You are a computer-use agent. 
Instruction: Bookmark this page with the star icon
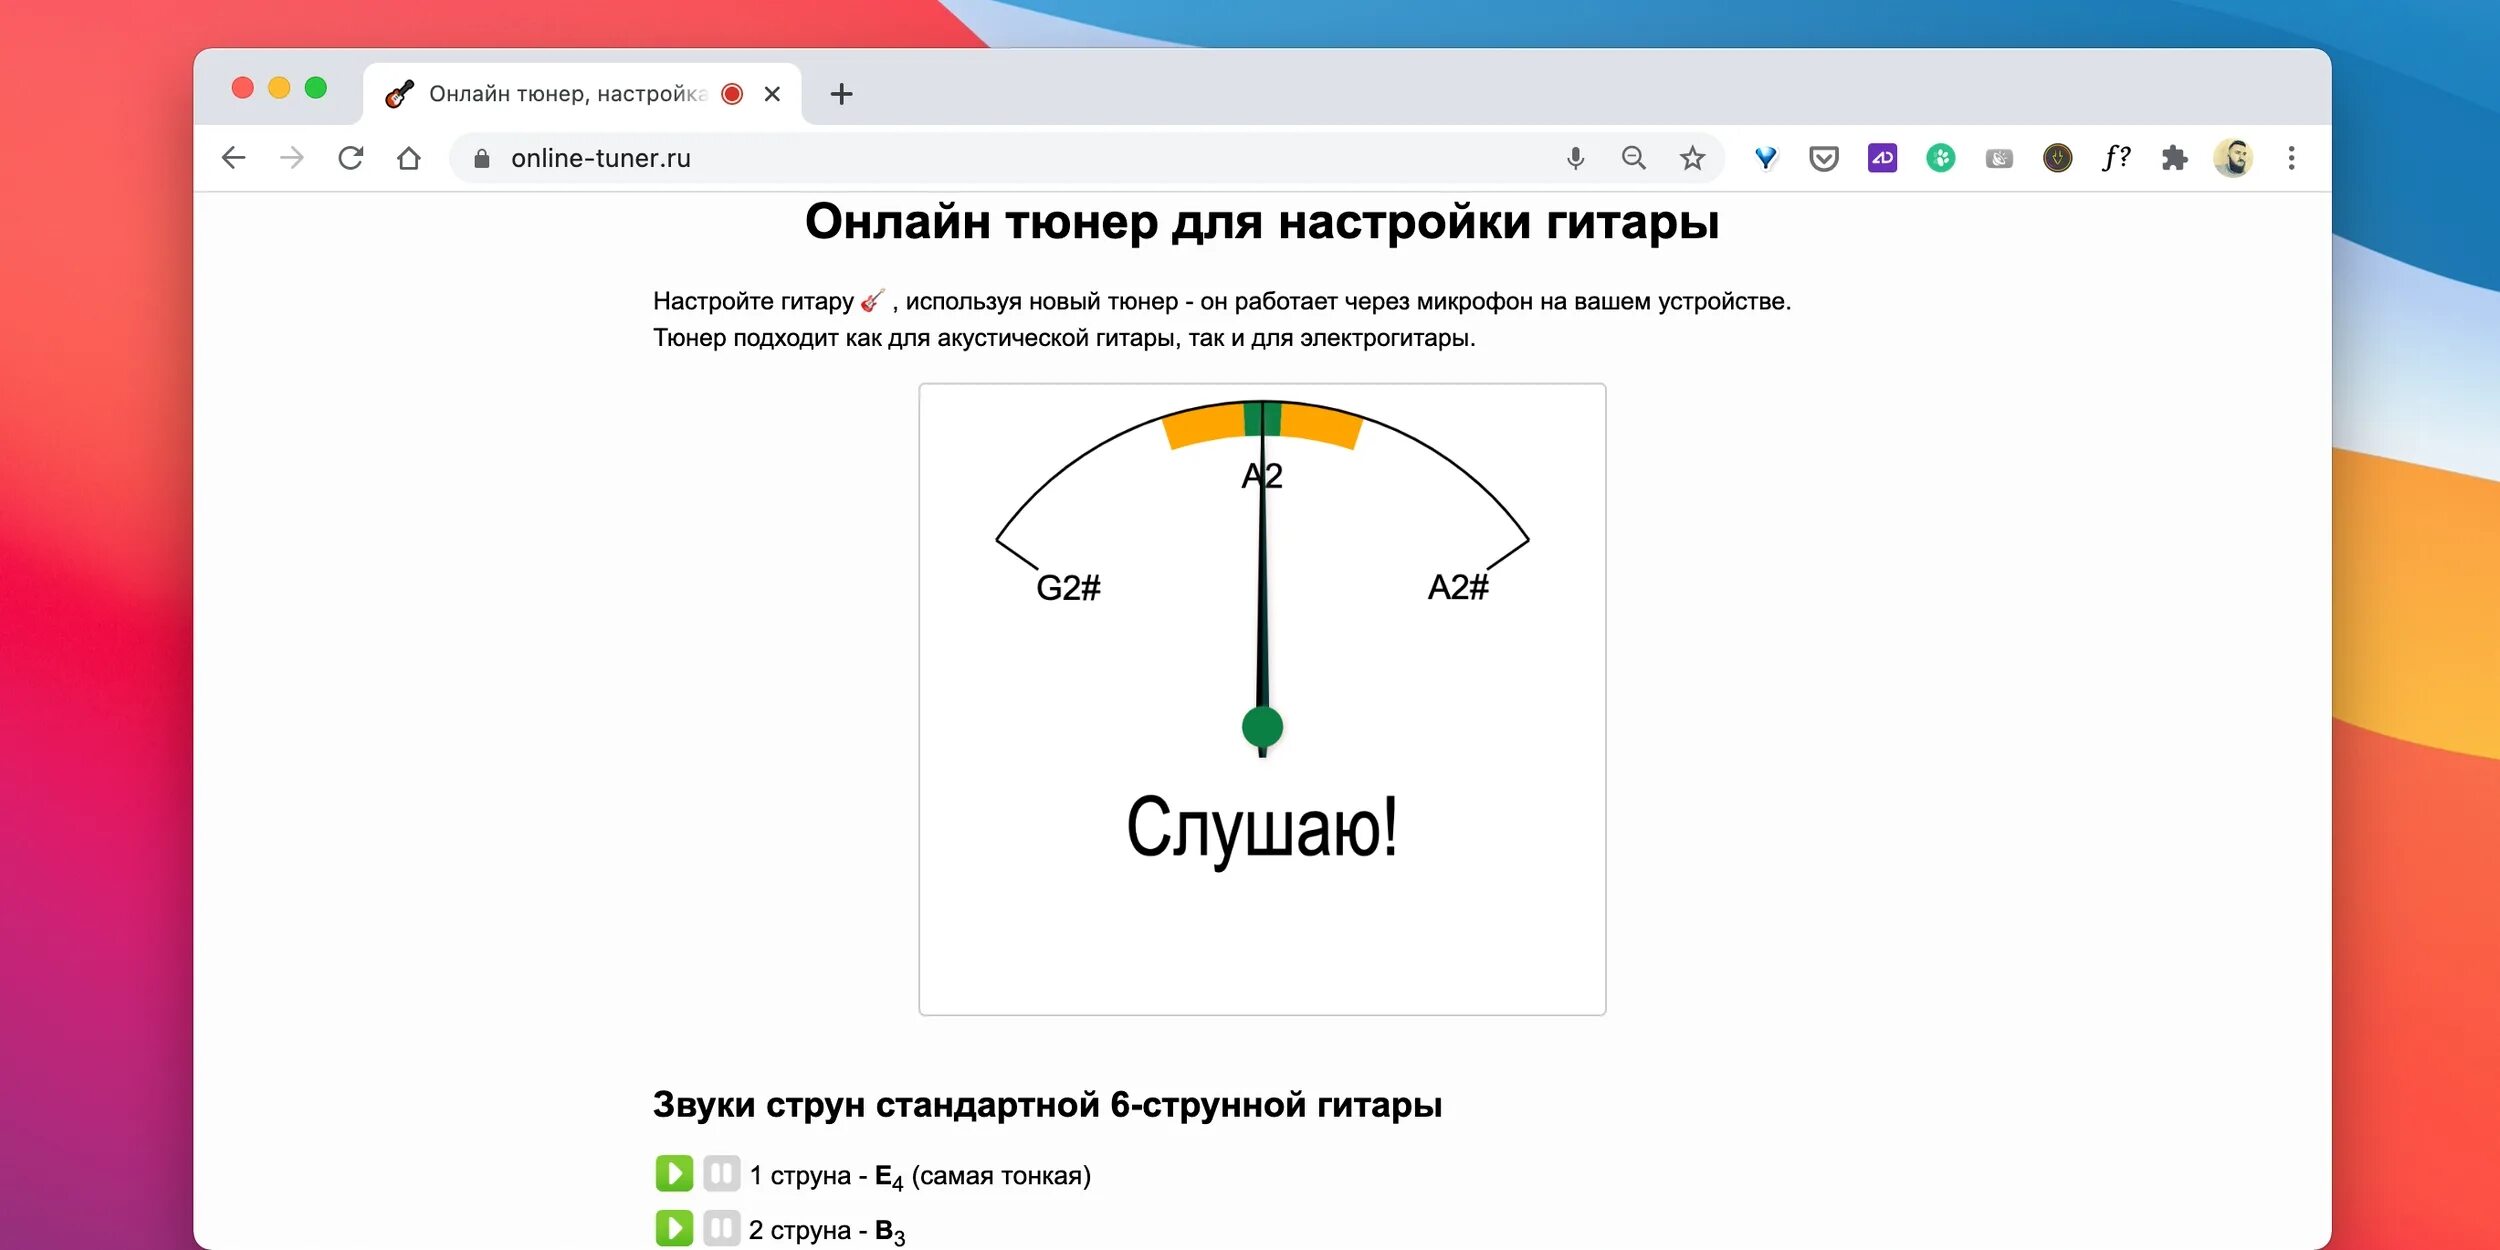point(1692,158)
